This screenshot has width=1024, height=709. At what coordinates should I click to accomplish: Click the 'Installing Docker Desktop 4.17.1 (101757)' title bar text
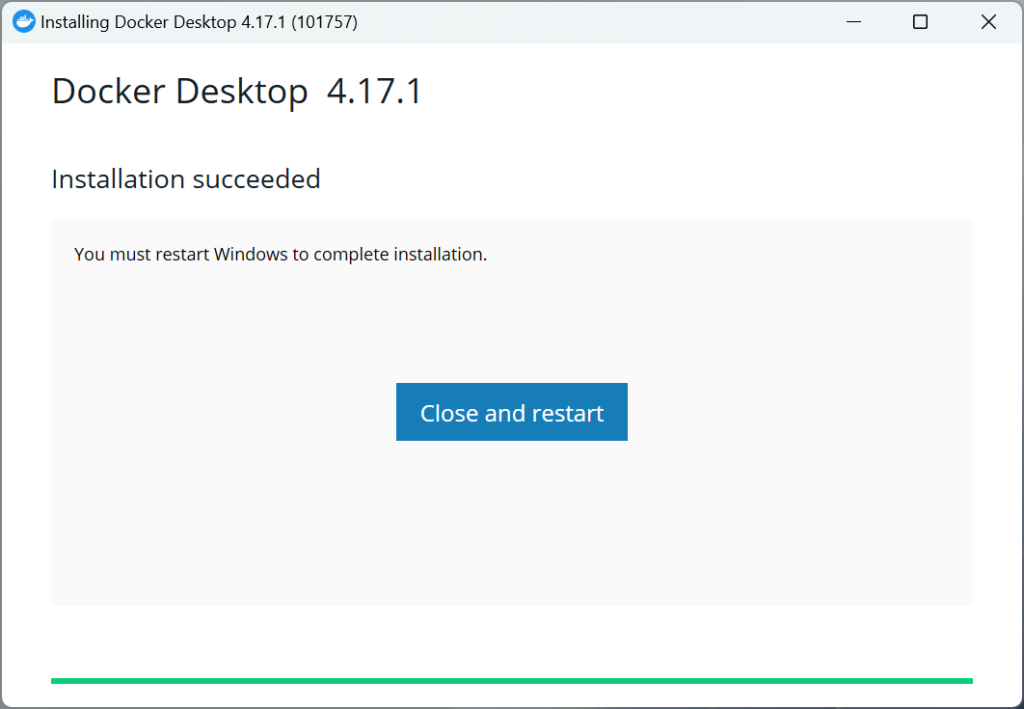(x=199, y=22)
